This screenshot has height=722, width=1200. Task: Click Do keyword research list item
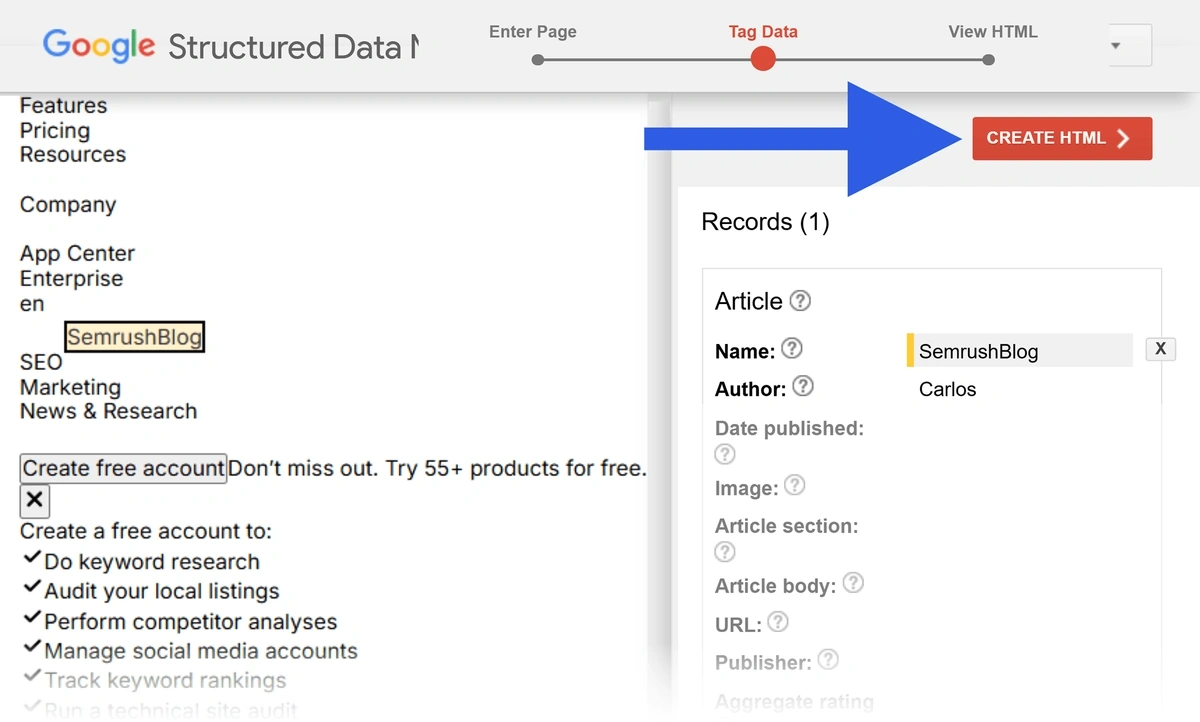point(152,562)
